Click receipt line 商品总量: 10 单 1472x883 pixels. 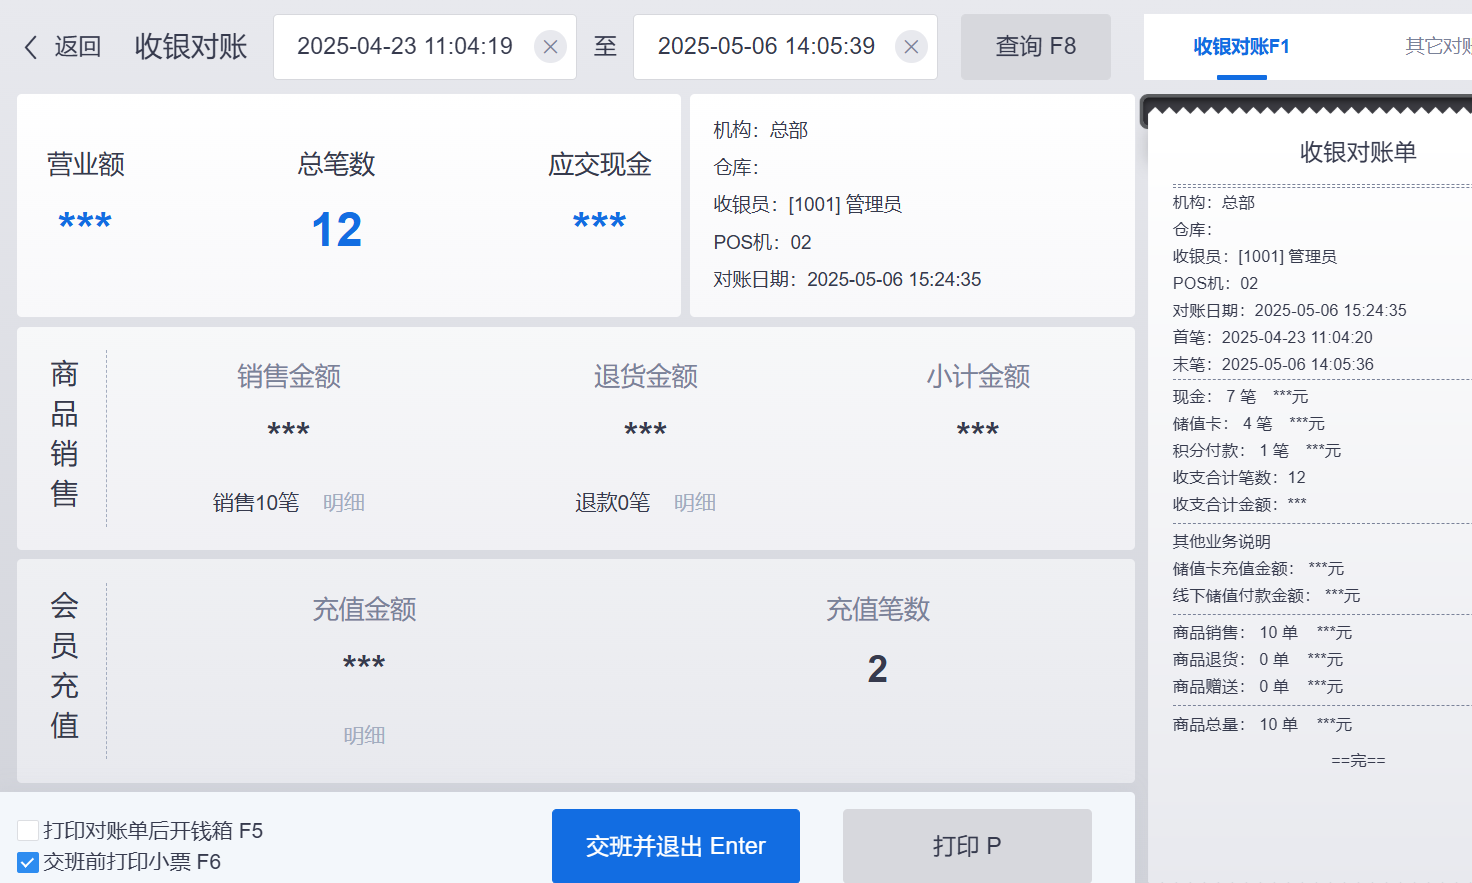(x=1262, y=724)
